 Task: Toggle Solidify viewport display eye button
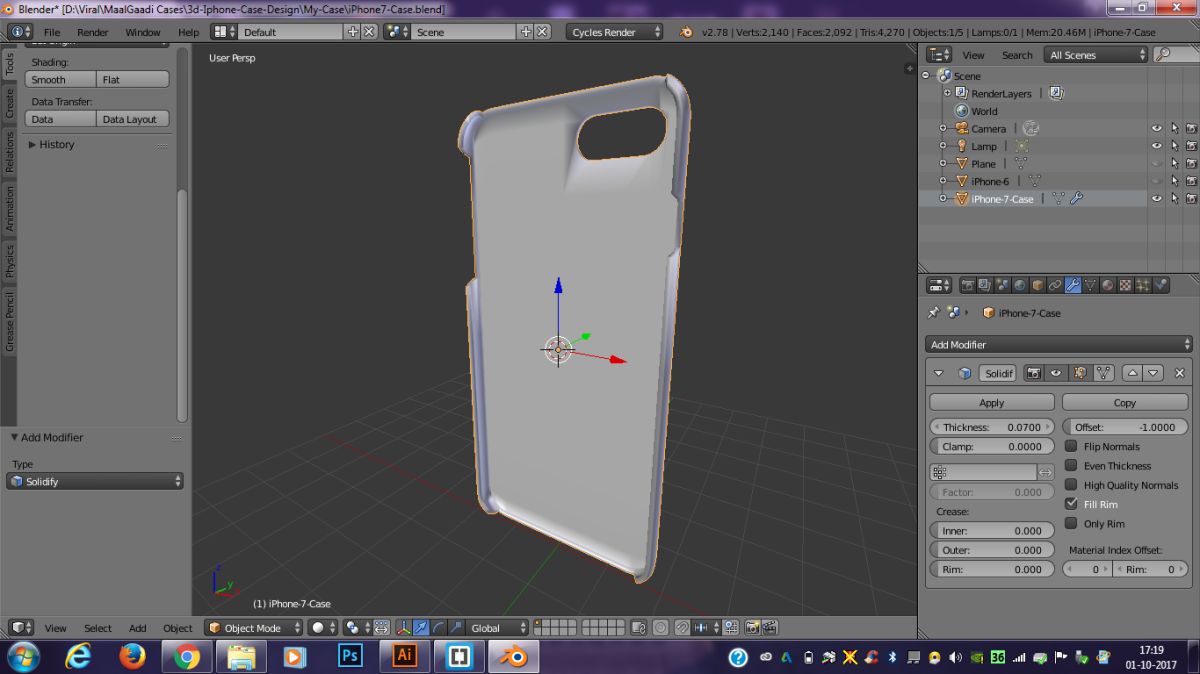pos(1056,373)
